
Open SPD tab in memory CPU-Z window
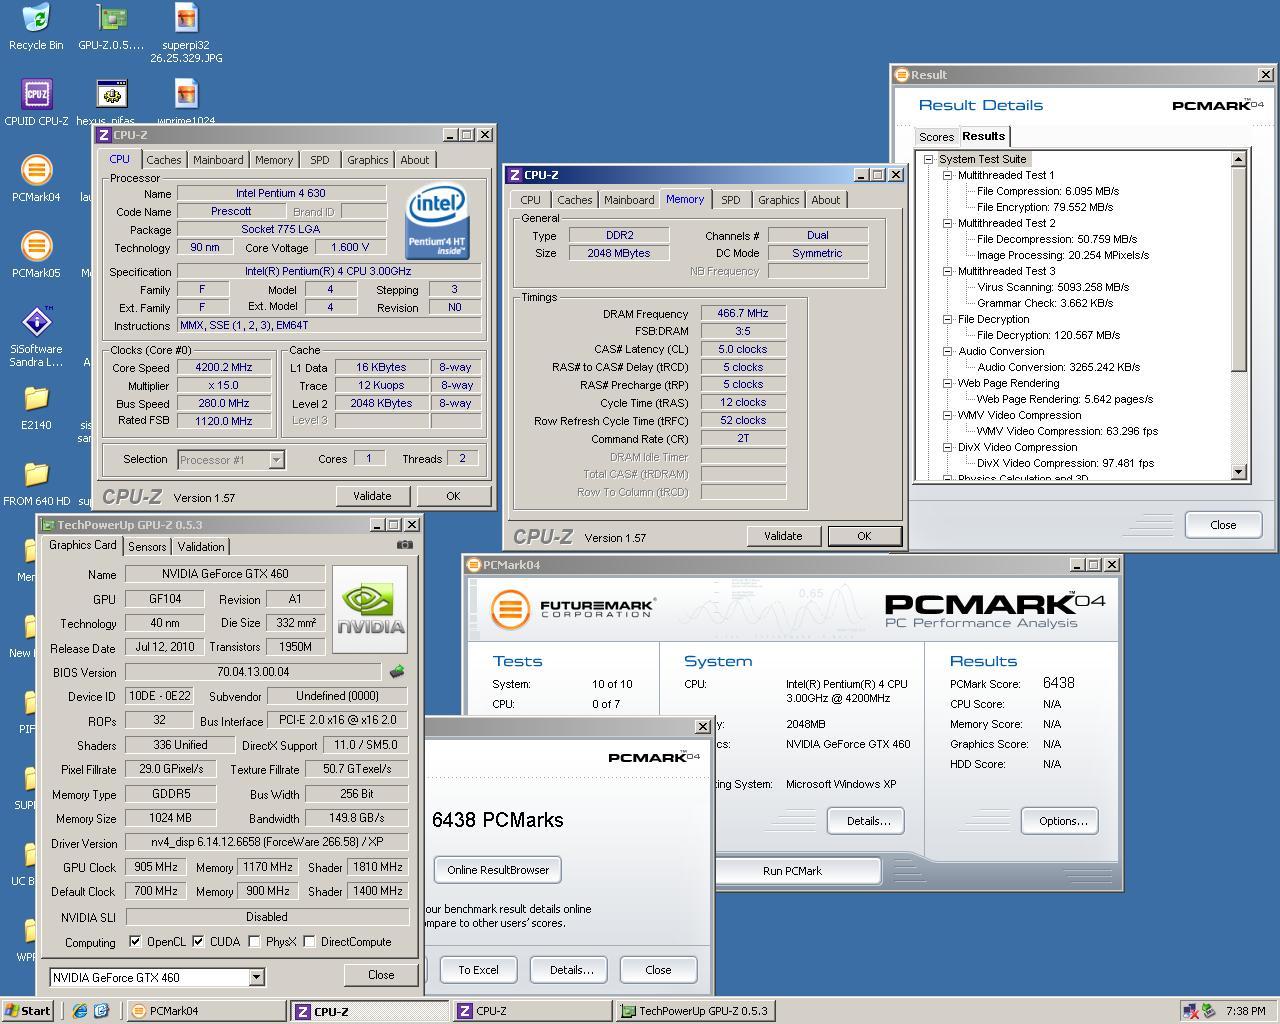(x=731, y=200)
